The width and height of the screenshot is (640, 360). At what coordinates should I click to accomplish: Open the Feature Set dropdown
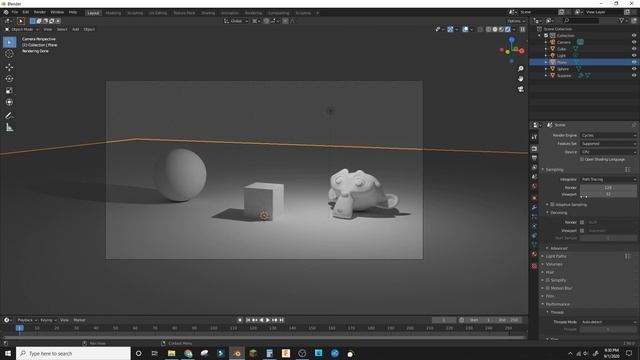click(608, 144)
